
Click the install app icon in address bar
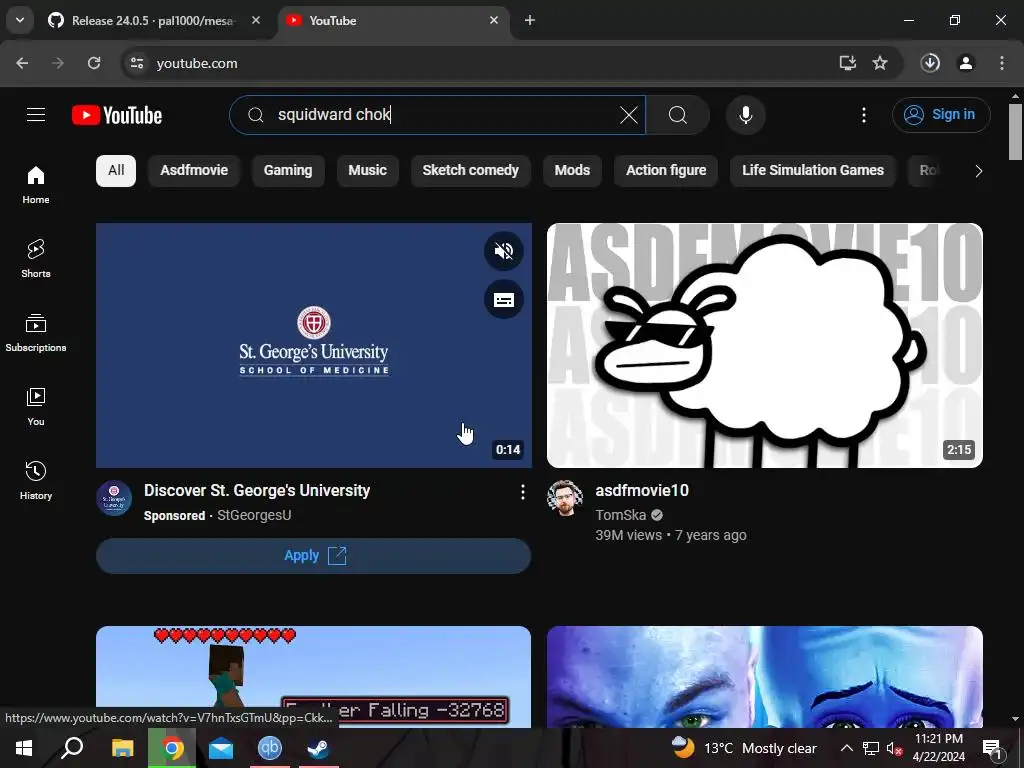pyautogui.click(x=848, y=63)
